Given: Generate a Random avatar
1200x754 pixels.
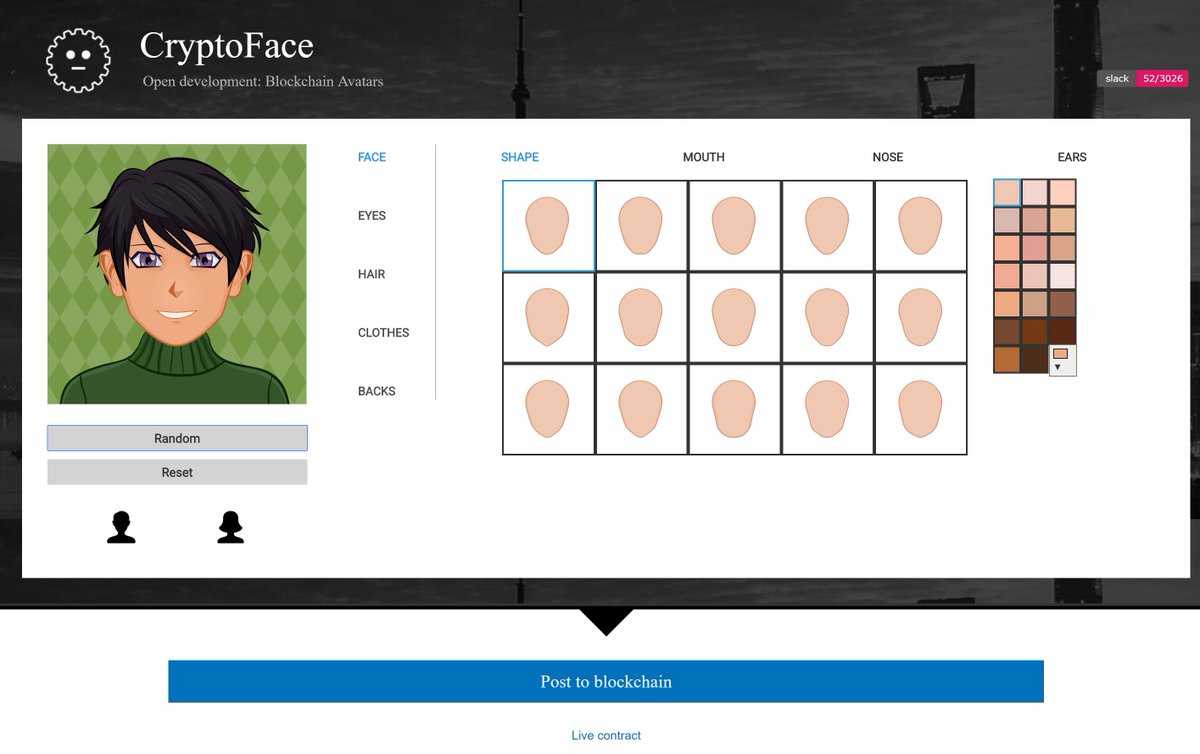Looking at the screenshot, I should [x=177, y=438].
